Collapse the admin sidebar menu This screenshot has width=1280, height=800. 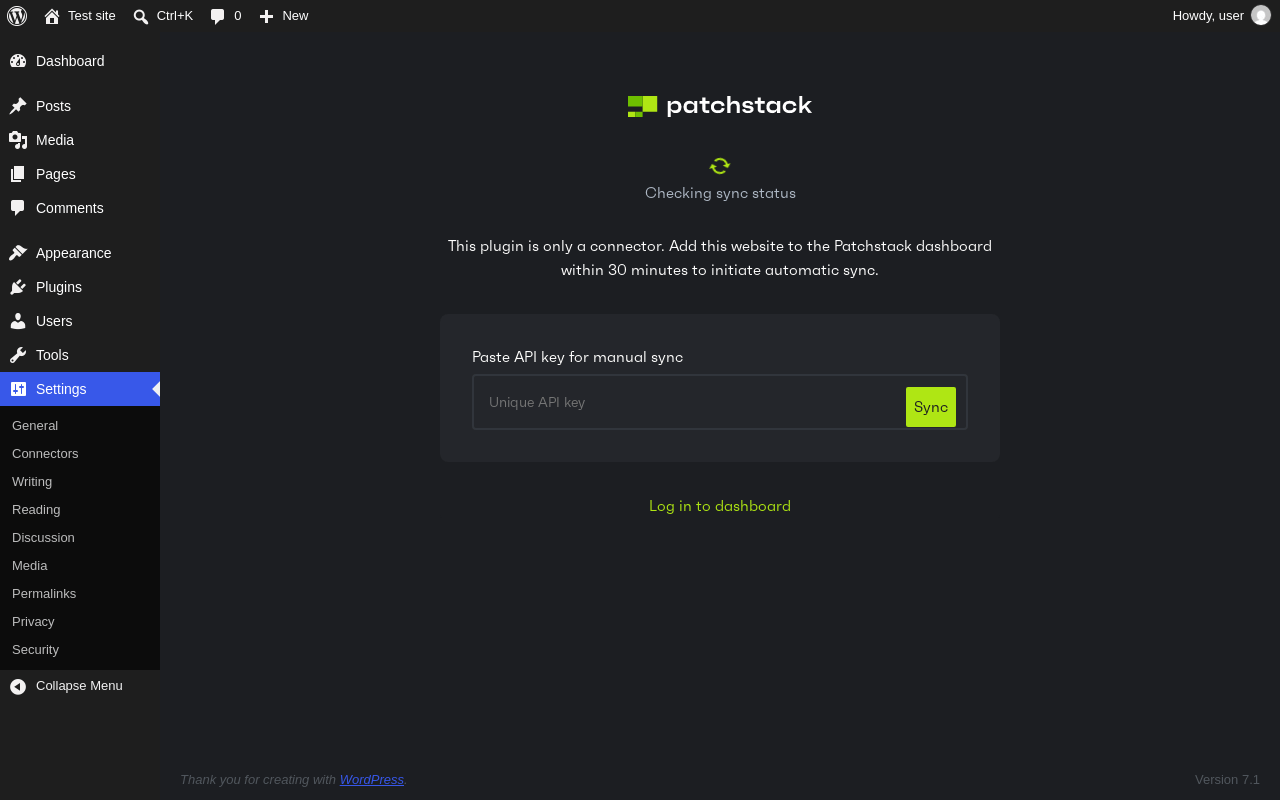[x=79, y=686]
